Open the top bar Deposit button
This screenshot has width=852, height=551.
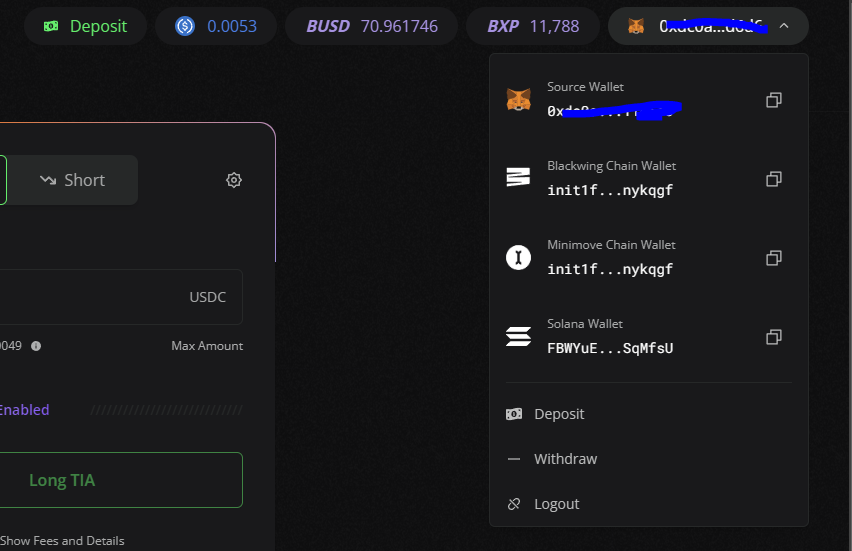point(85,26)
